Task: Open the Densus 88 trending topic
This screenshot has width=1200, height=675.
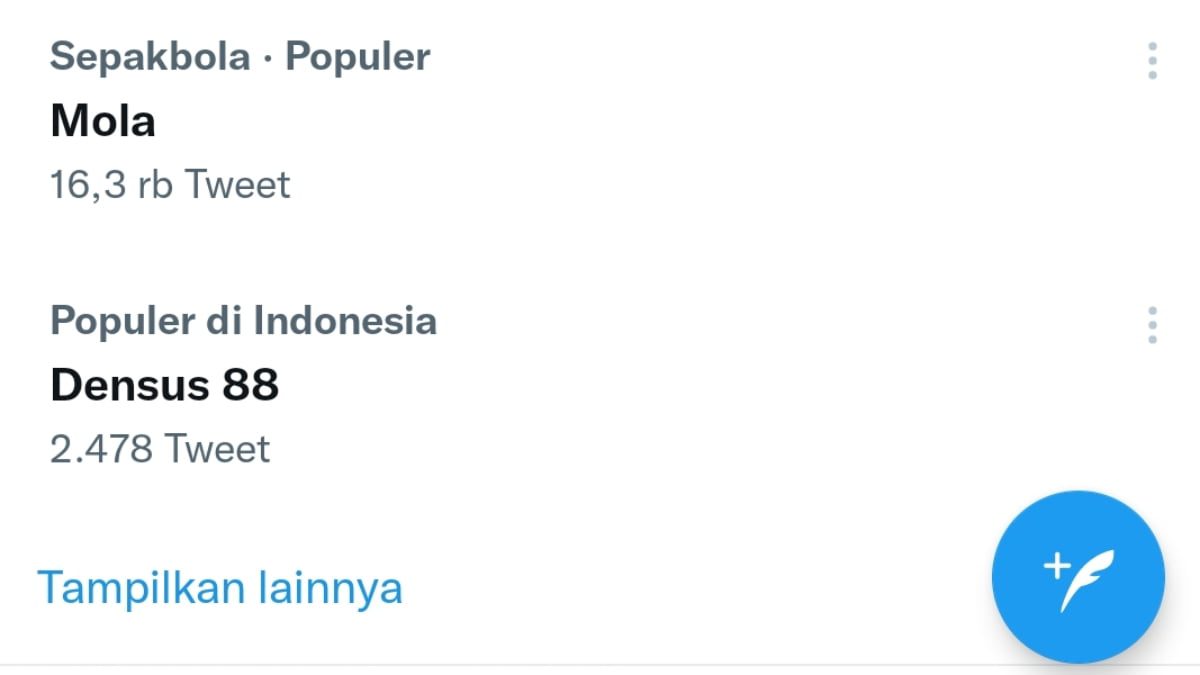Action: [x=164, y=386]
